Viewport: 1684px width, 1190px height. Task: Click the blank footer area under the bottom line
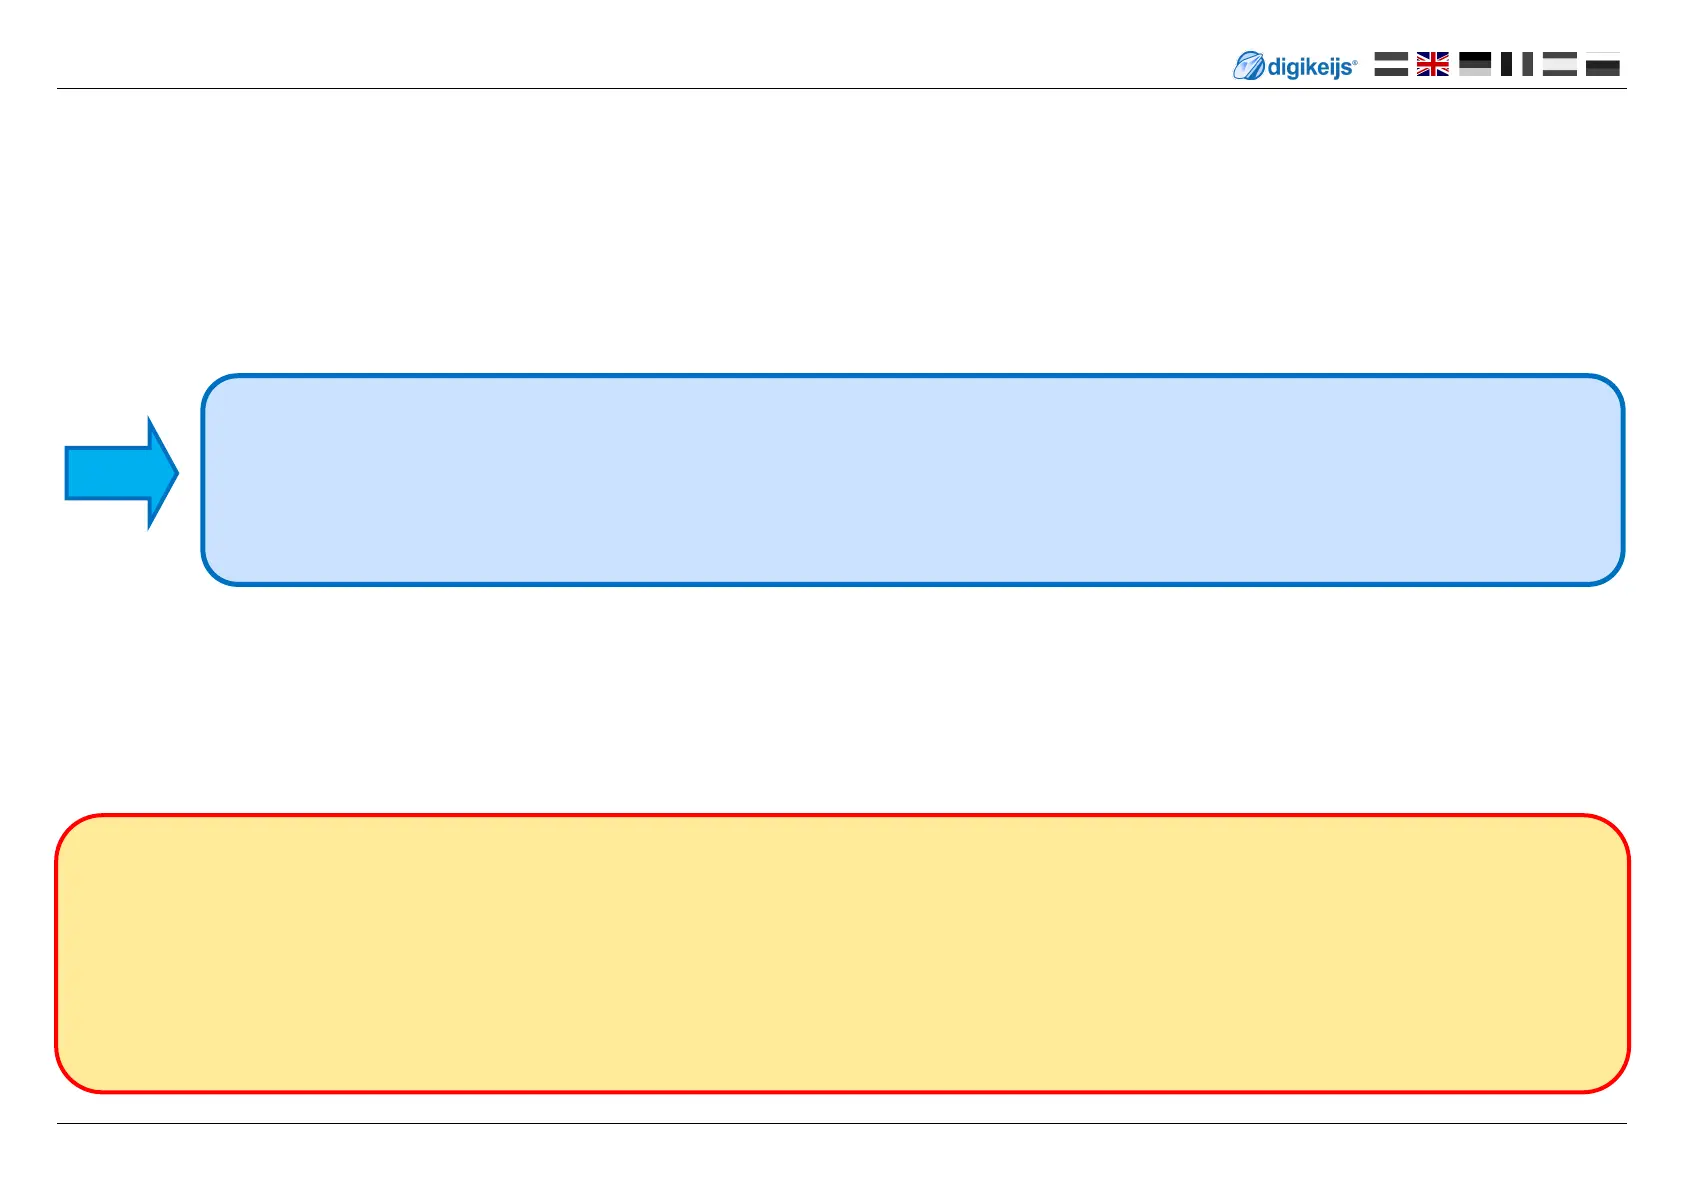(x=842, y=1157)
